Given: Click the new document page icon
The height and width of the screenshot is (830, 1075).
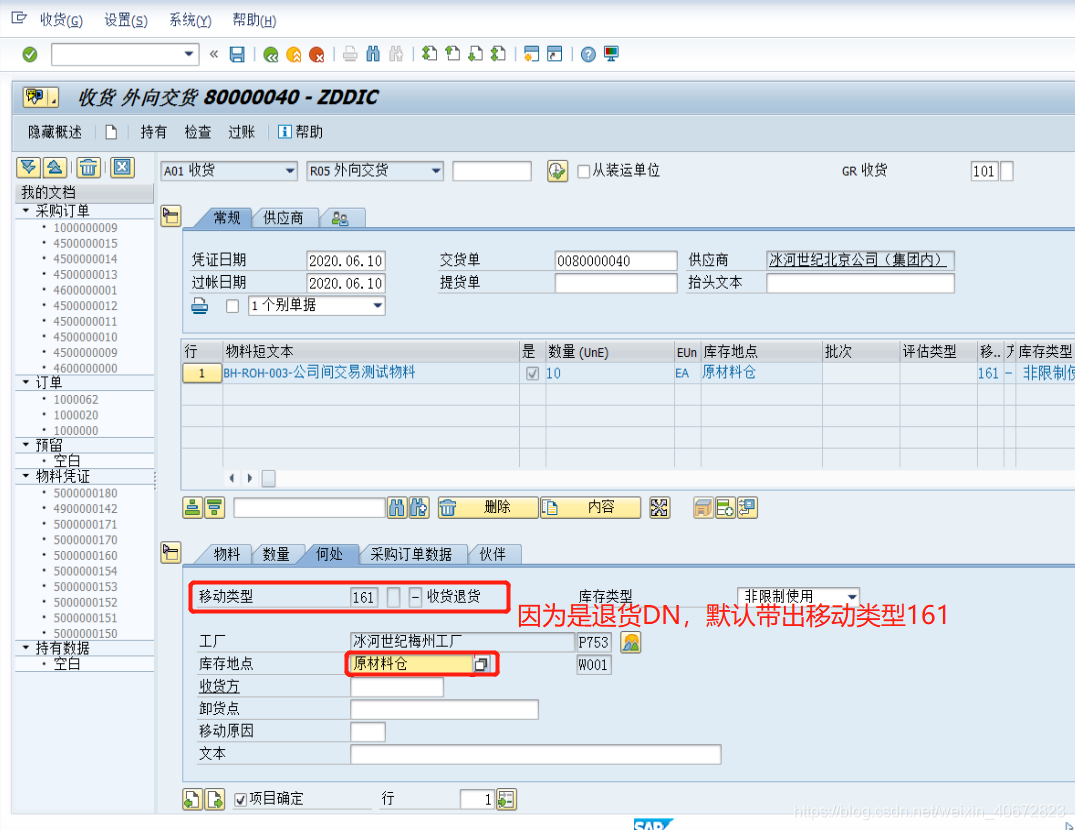Looking at the screenshot, I should point(111,132).
